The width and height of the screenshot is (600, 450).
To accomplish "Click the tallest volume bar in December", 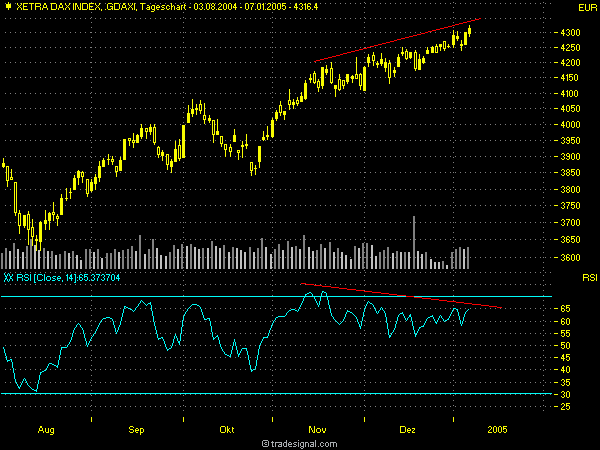I will pos(414,242).
